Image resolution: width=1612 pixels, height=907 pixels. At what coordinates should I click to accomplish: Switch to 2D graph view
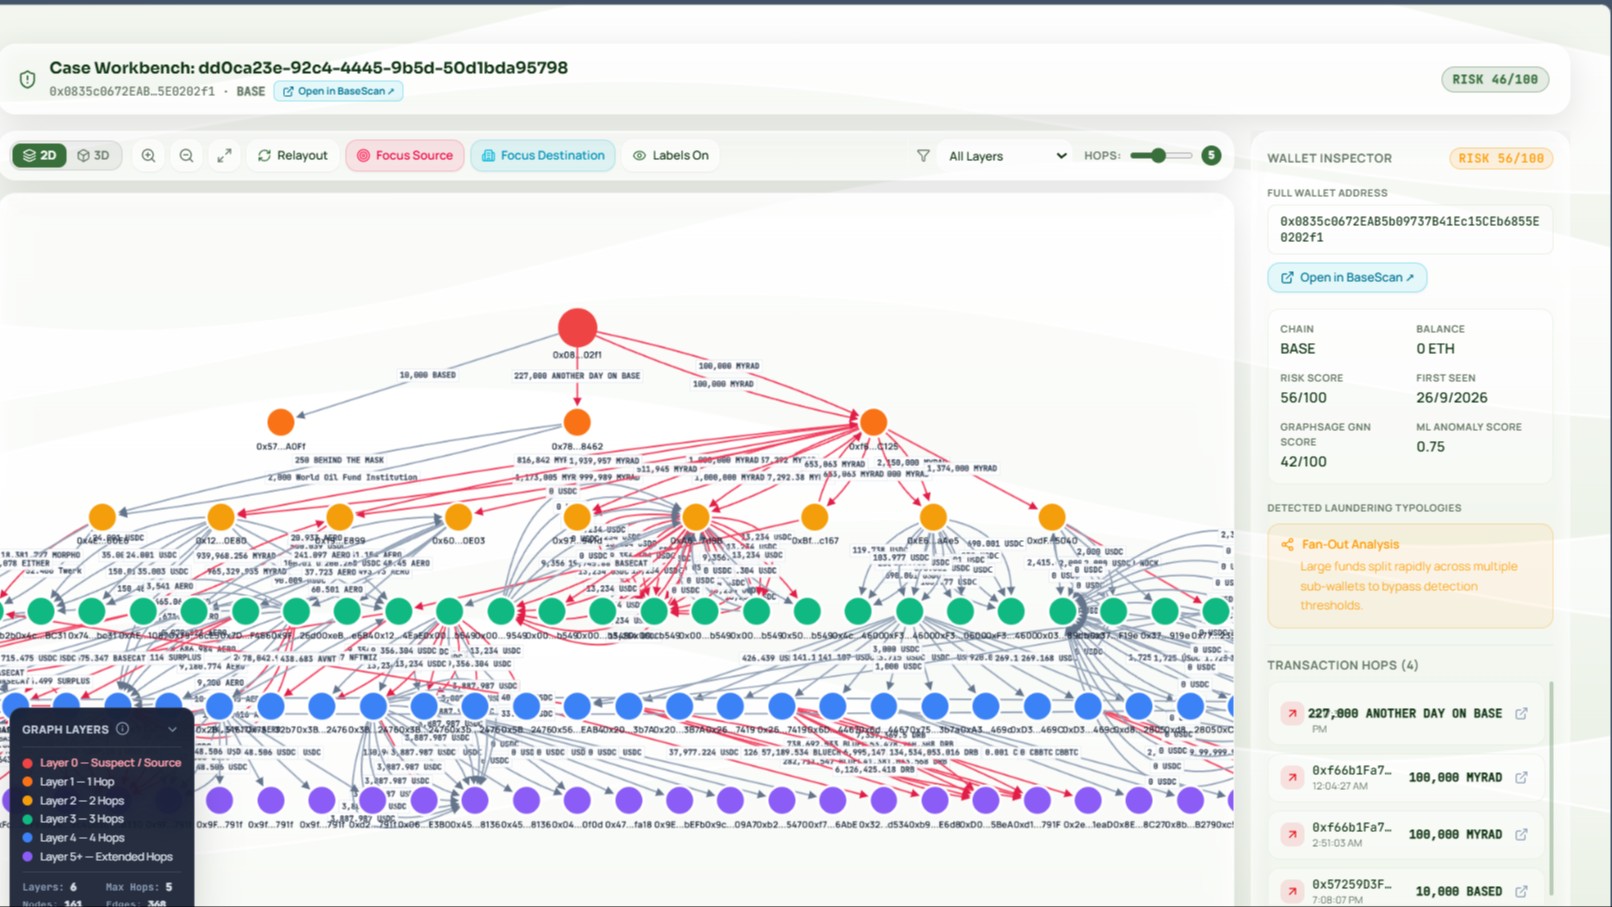[x=39, y=156]
